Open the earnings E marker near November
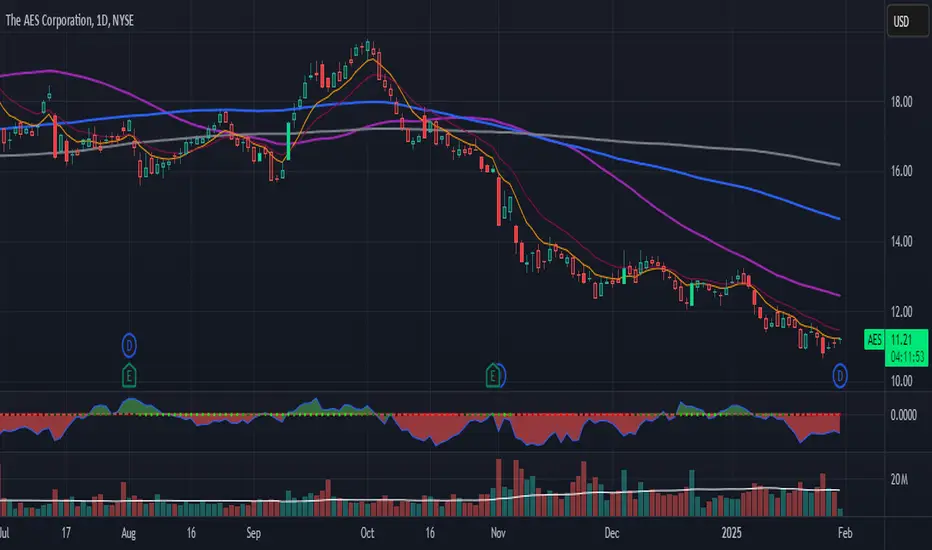The width and height of the screenshot is (932, 550). [x=492, y=375]
